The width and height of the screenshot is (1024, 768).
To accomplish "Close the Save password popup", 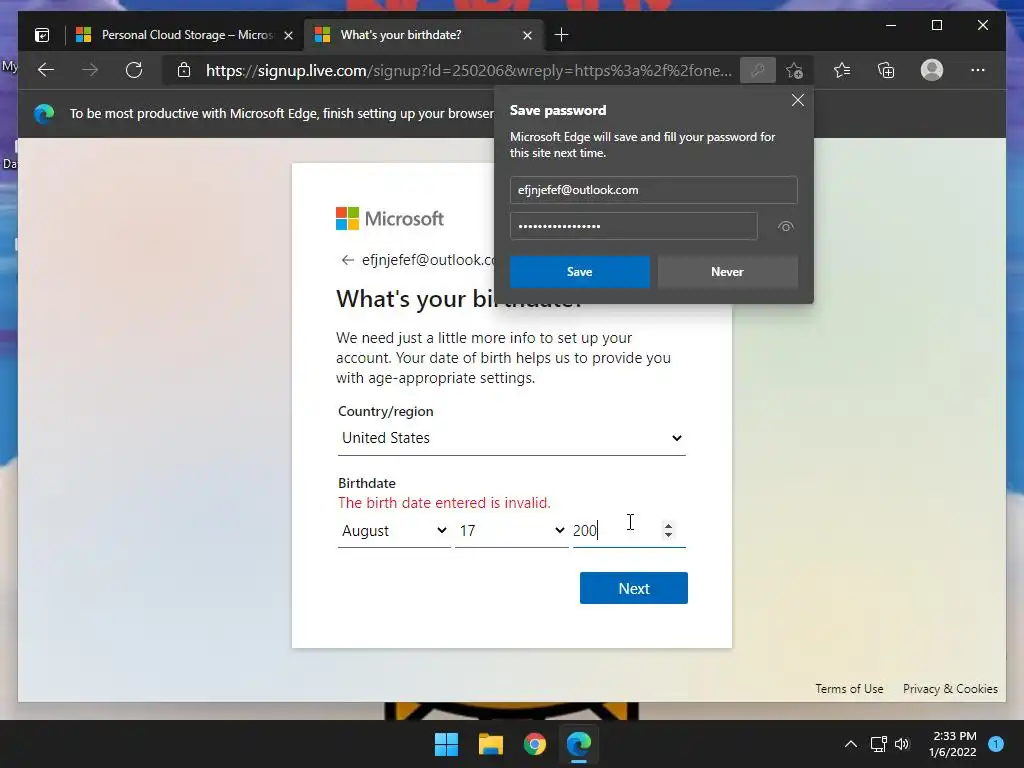I will [x=797, y=101].
